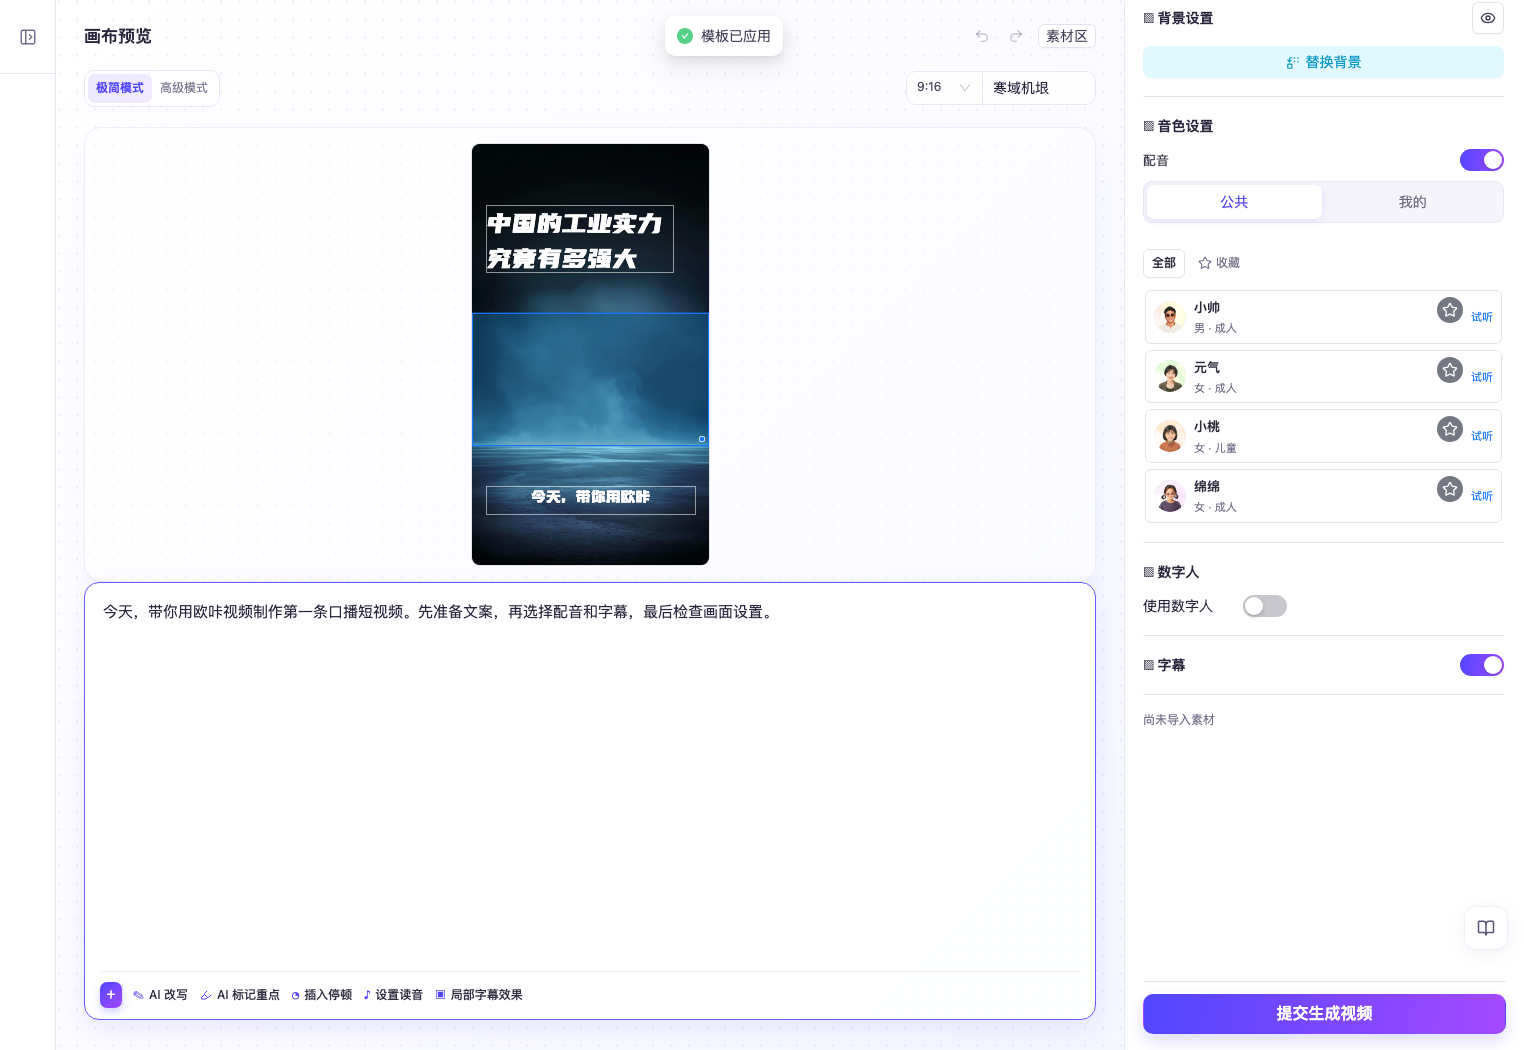Open the help book icon
Screen dimensions: 1524x1050
click(1486, 928)
